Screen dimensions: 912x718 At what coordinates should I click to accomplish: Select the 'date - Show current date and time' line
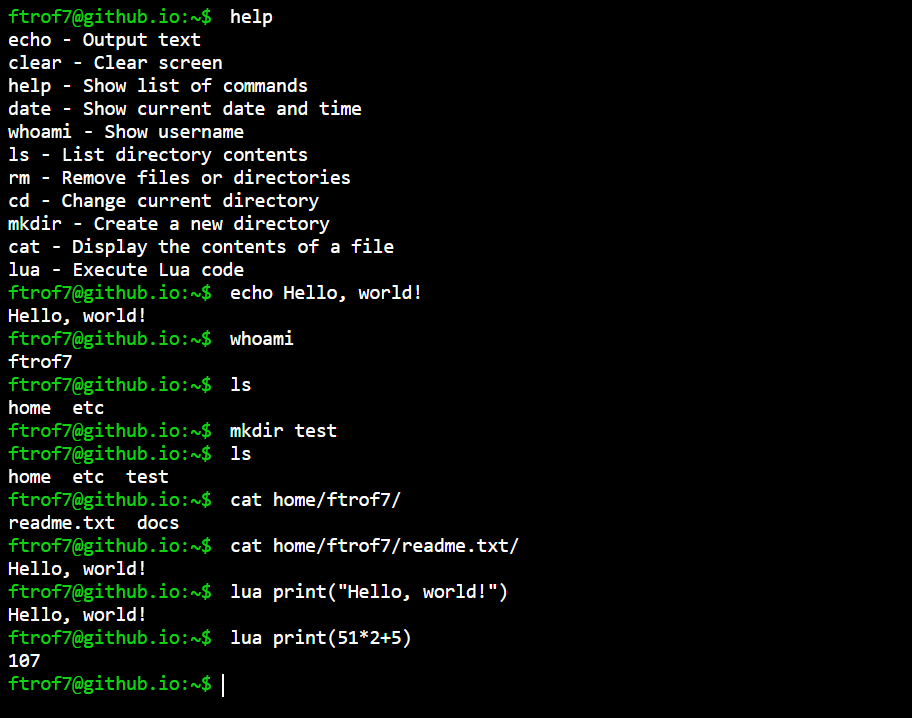[184, 109]
